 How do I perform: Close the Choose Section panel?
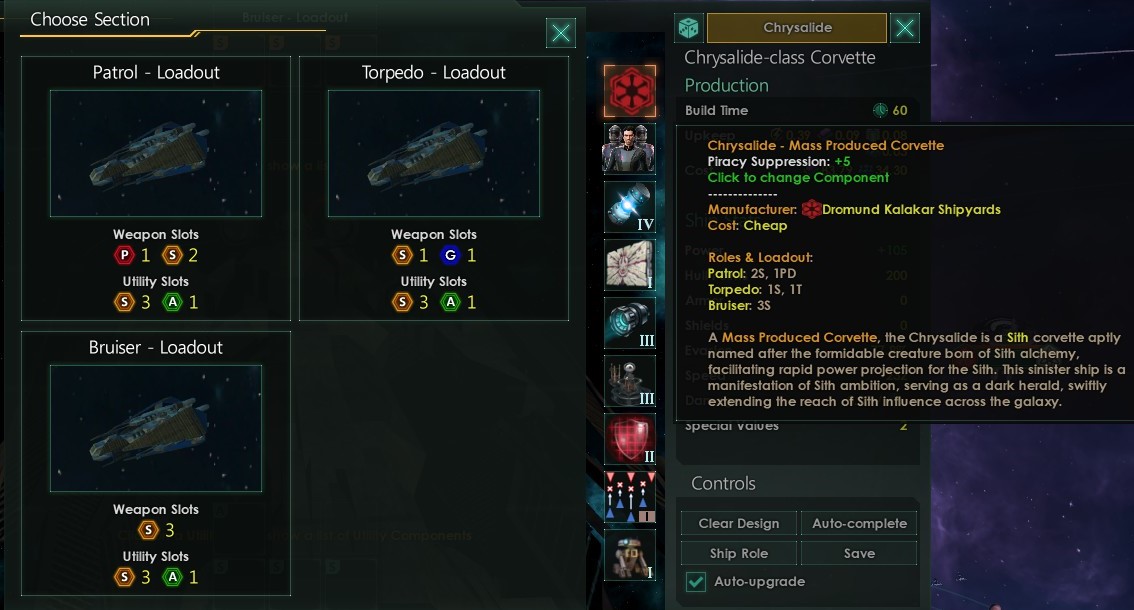coord(560,33)
